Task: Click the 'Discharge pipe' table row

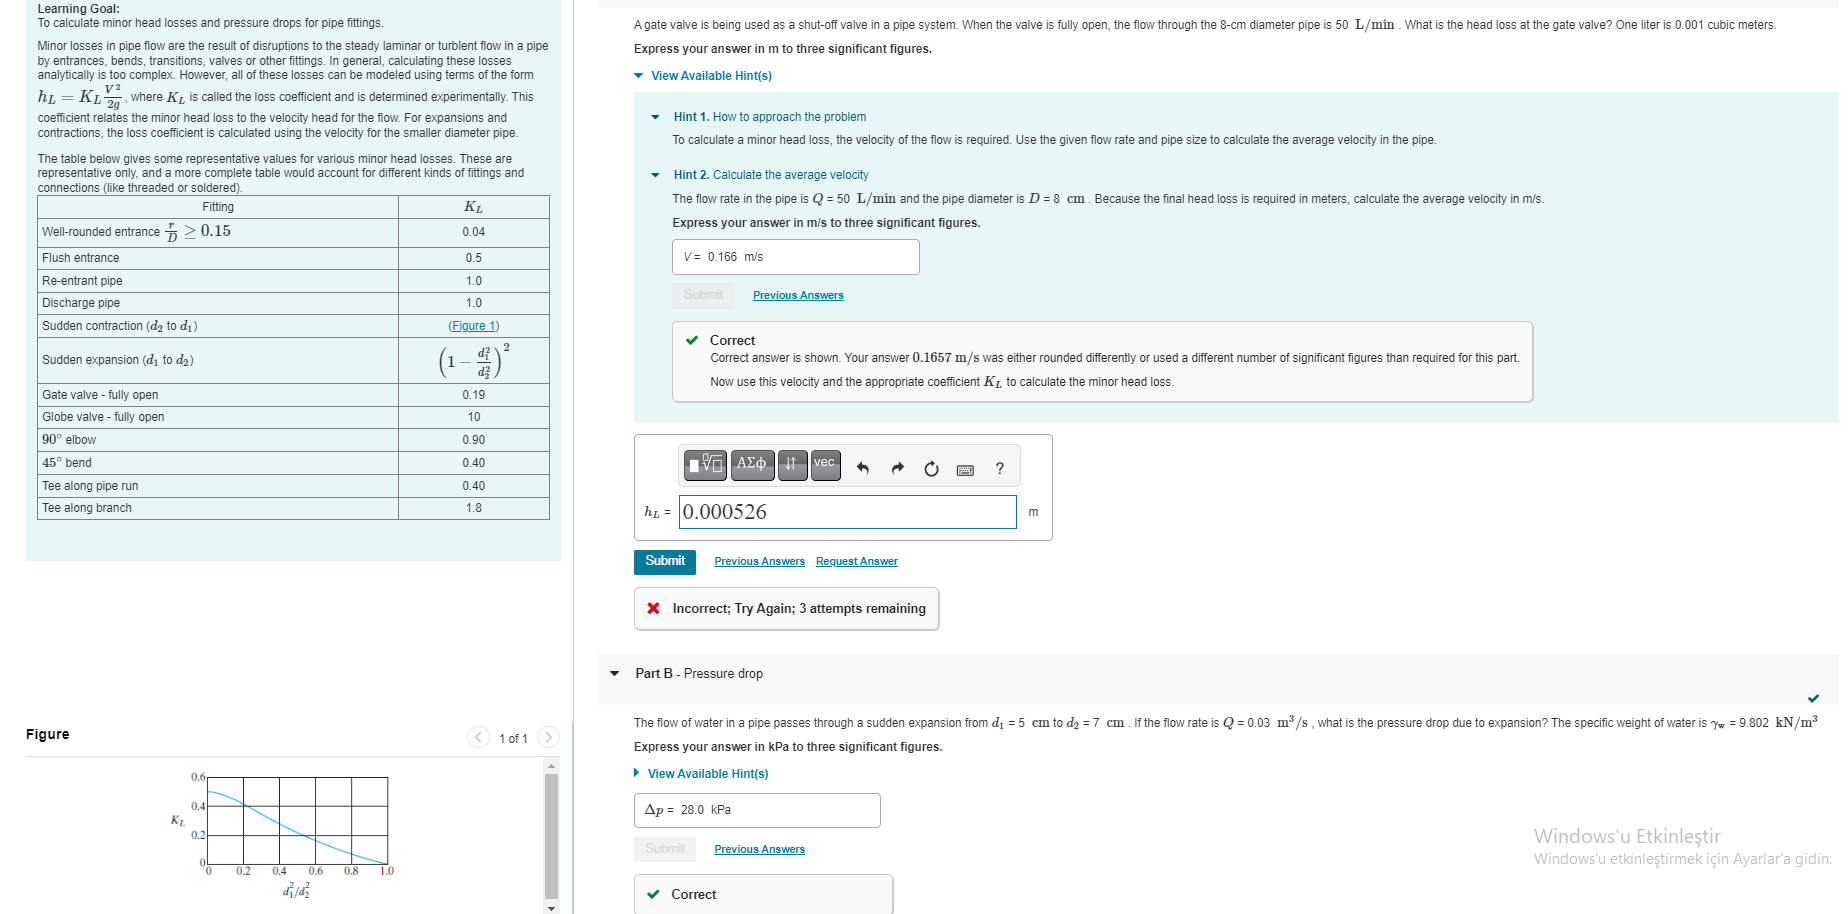Action: (x=293, y=303)
